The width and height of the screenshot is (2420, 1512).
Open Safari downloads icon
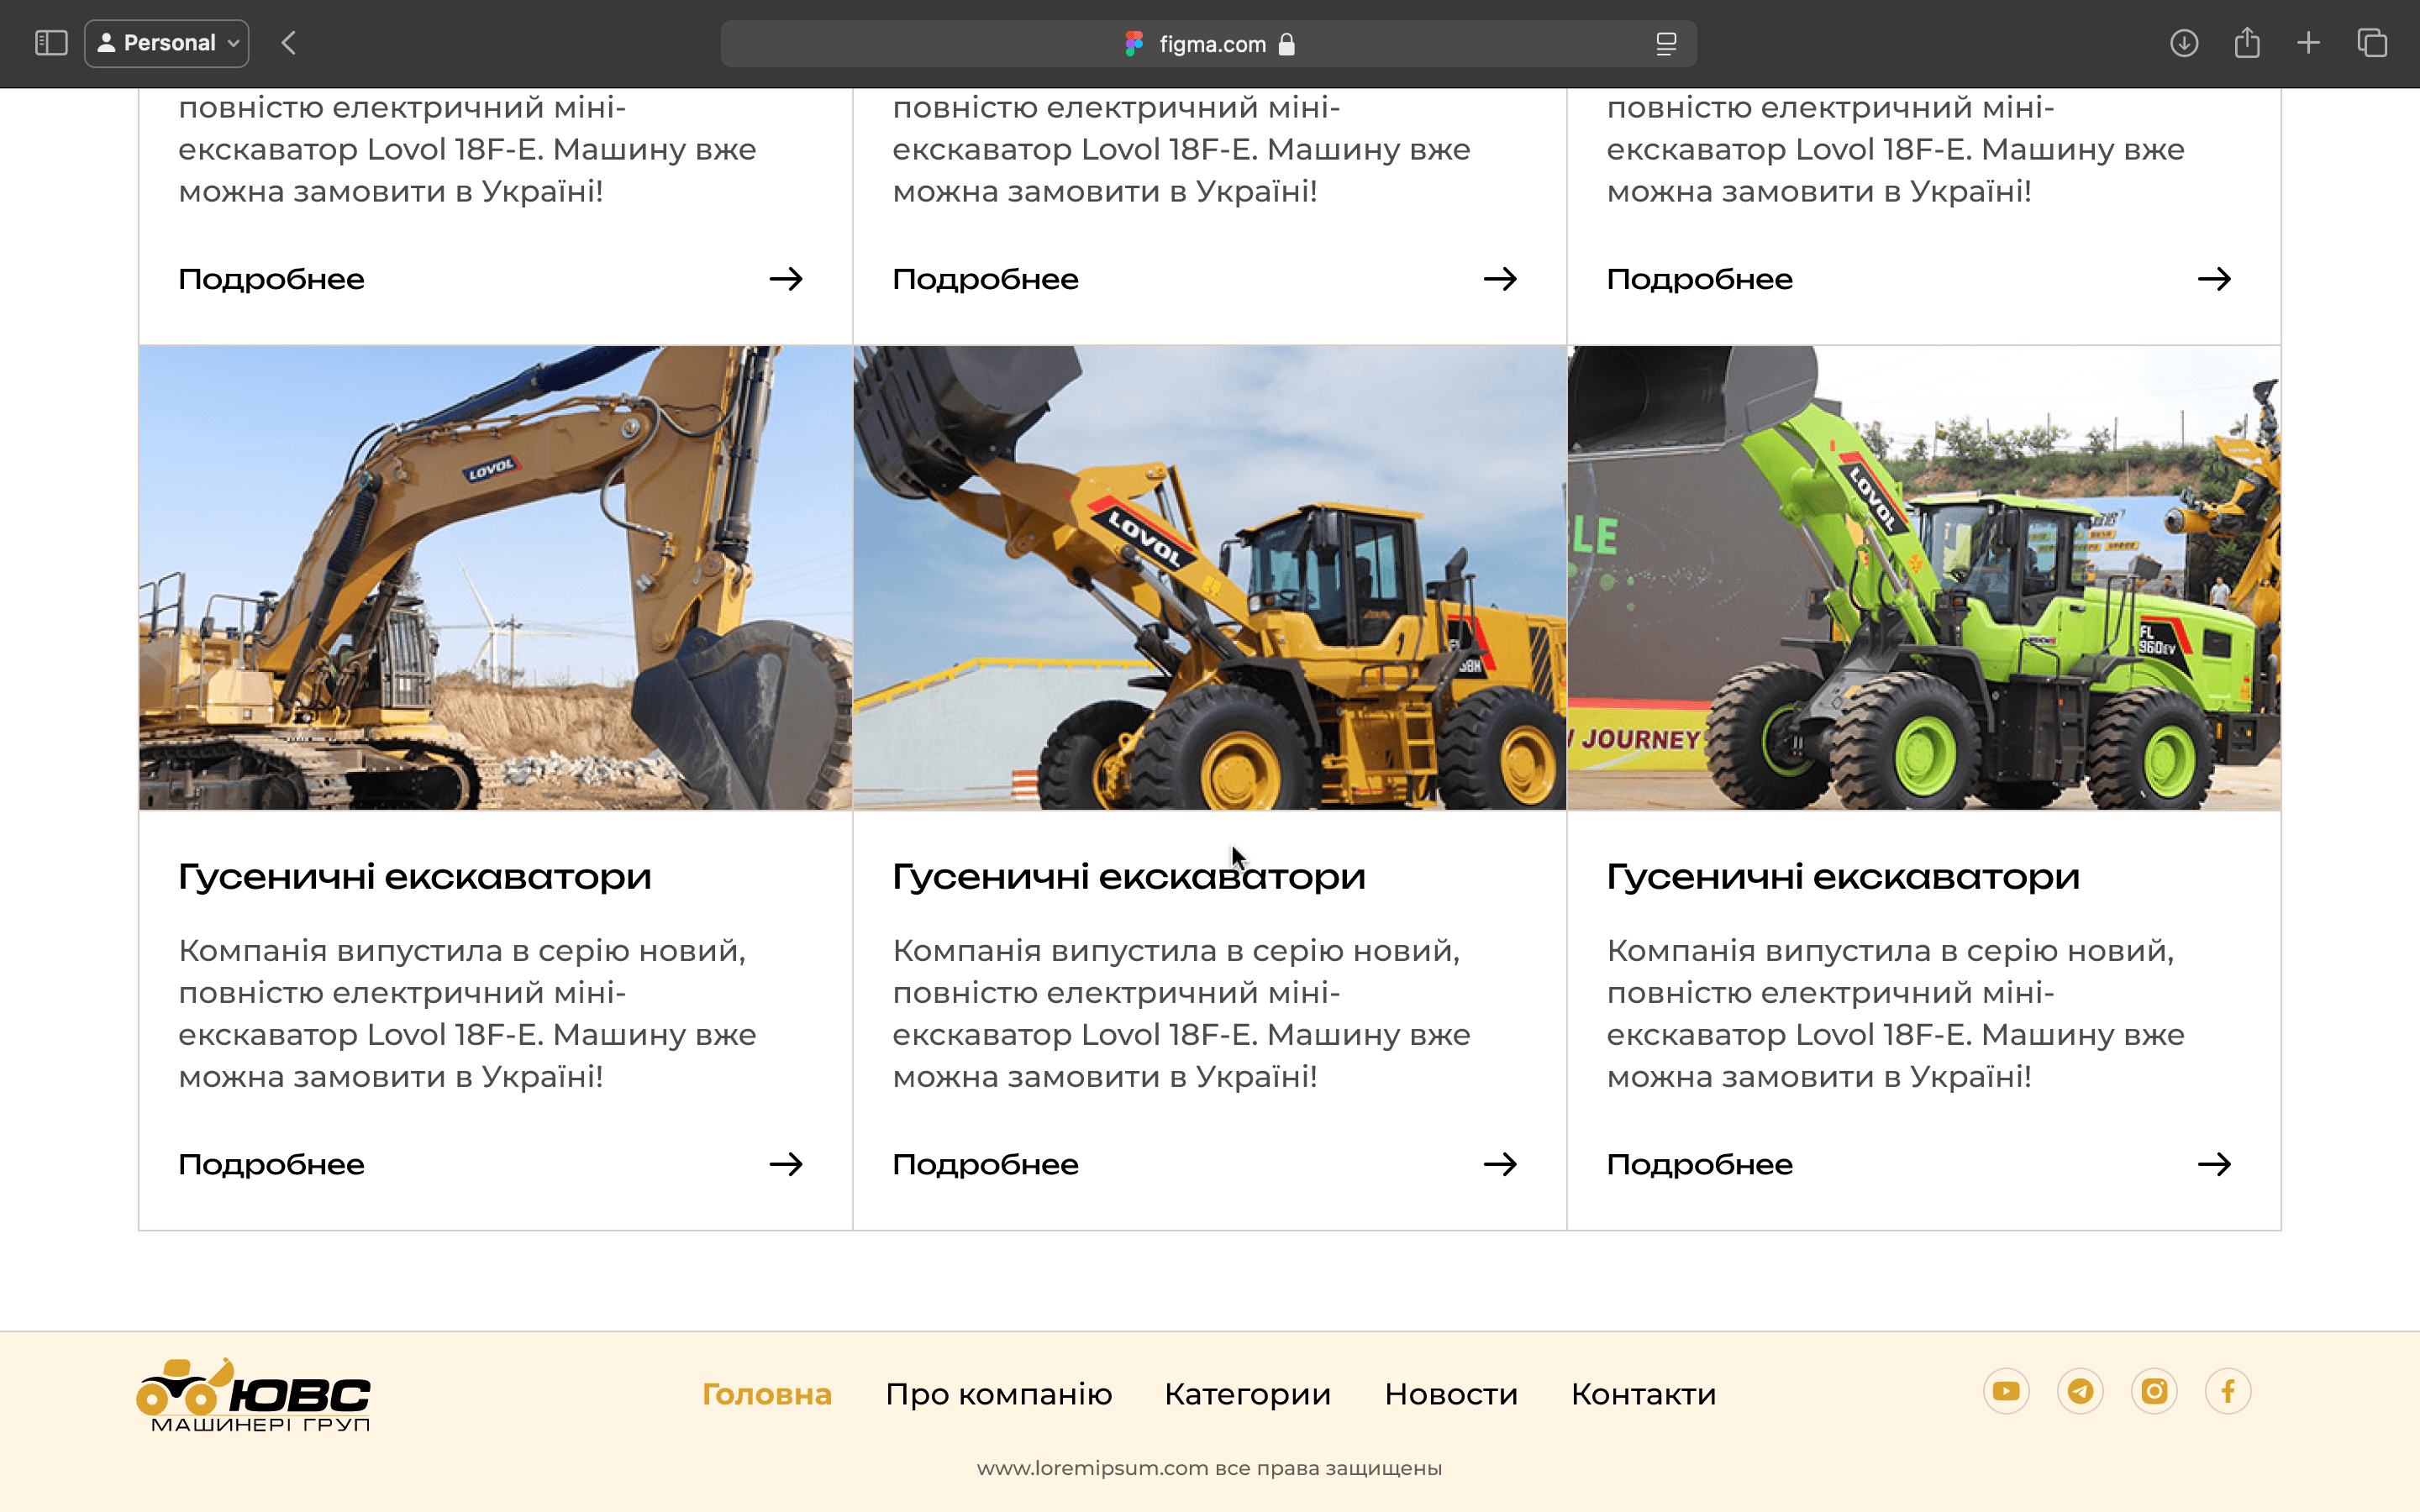coord(2183,43)
